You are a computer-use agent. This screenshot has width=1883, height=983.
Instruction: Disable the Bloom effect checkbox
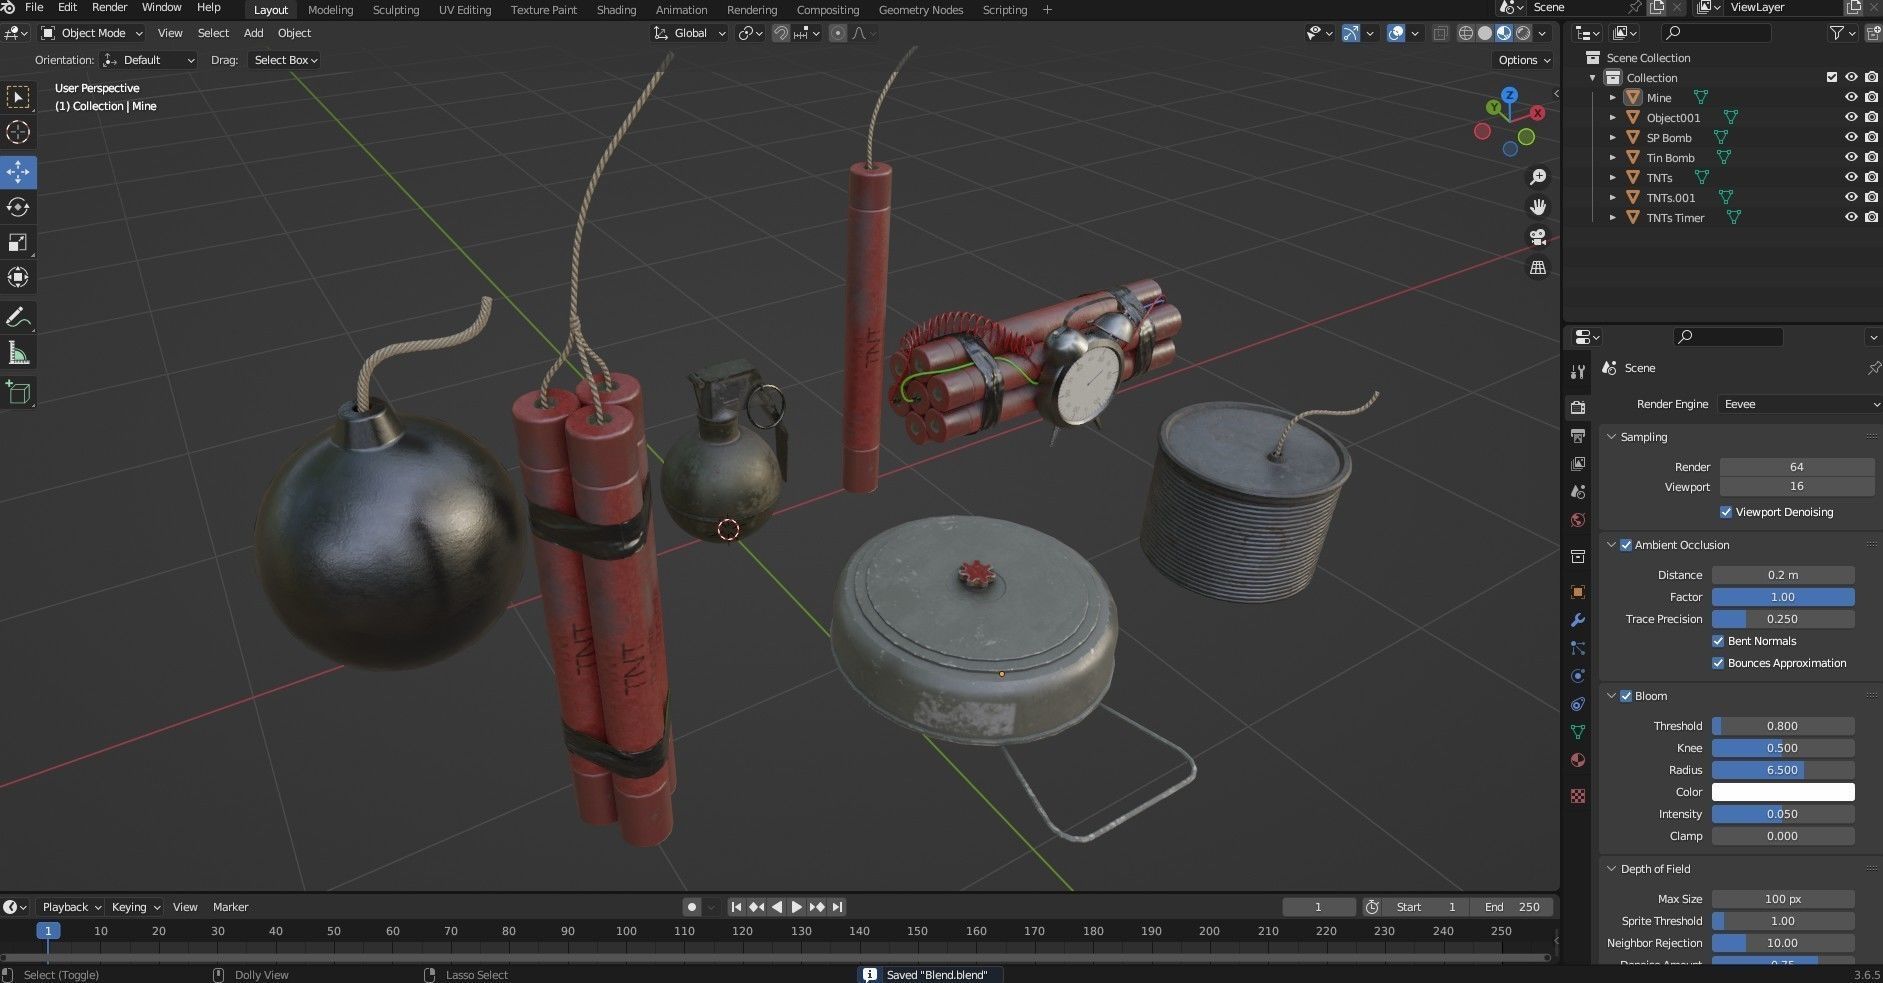point(1625,695)
